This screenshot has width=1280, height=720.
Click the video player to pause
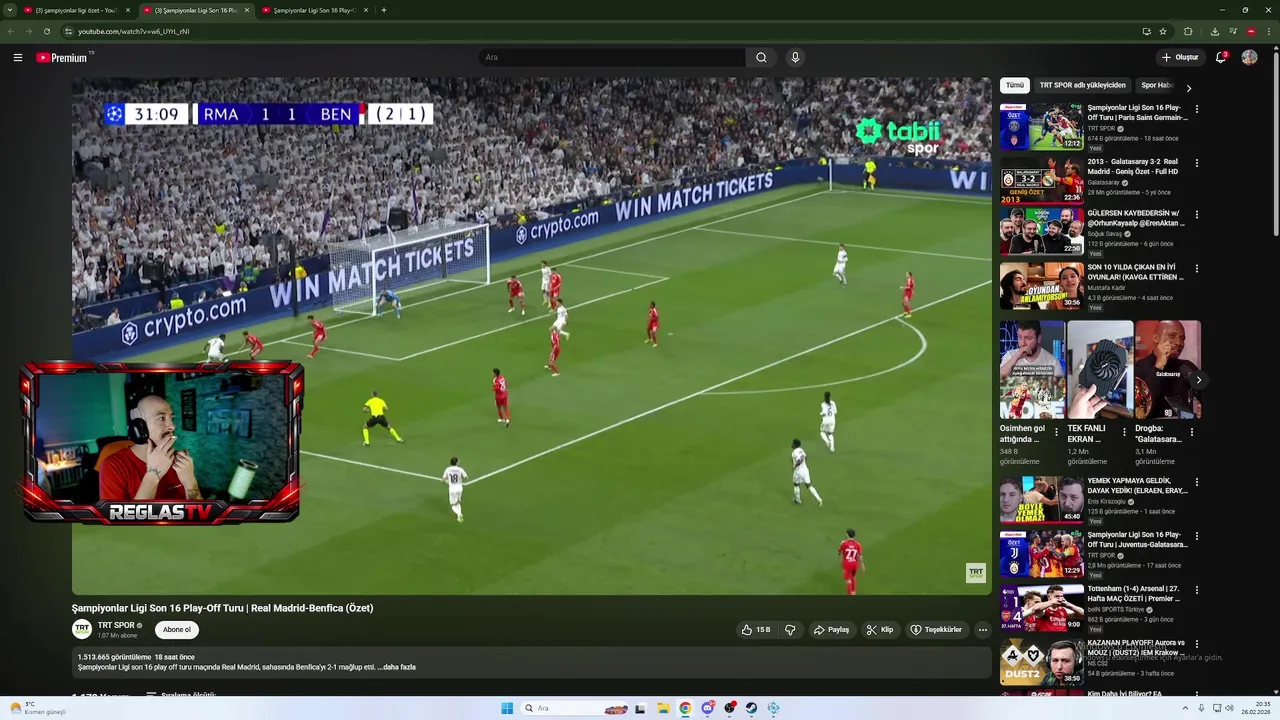pyautogui.click(x=531, y=336)
